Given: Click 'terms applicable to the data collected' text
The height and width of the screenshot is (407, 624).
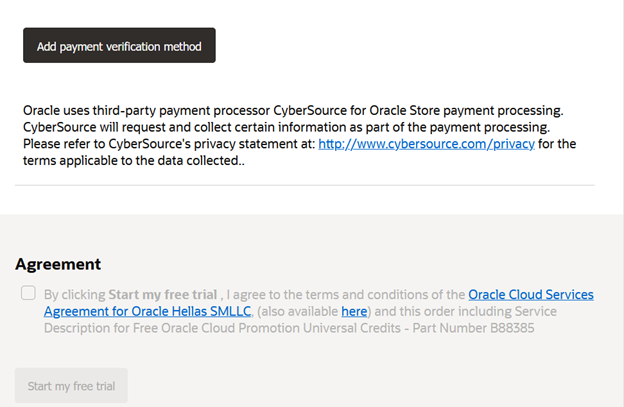Looking at the screenshot, I should tap(131, 160).
